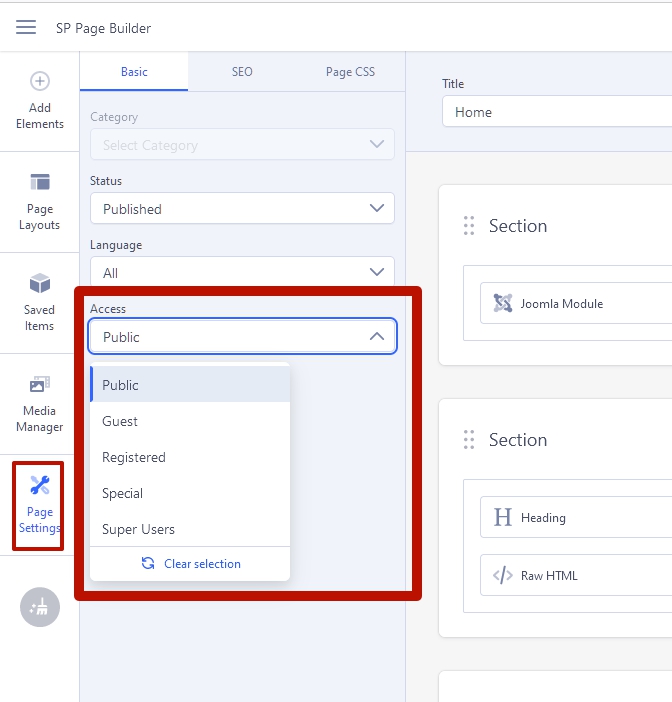Open the hamburger menu icon
The width and height of the screenshot is (672, 702).
pyautogui.click(x=26, y=27)
